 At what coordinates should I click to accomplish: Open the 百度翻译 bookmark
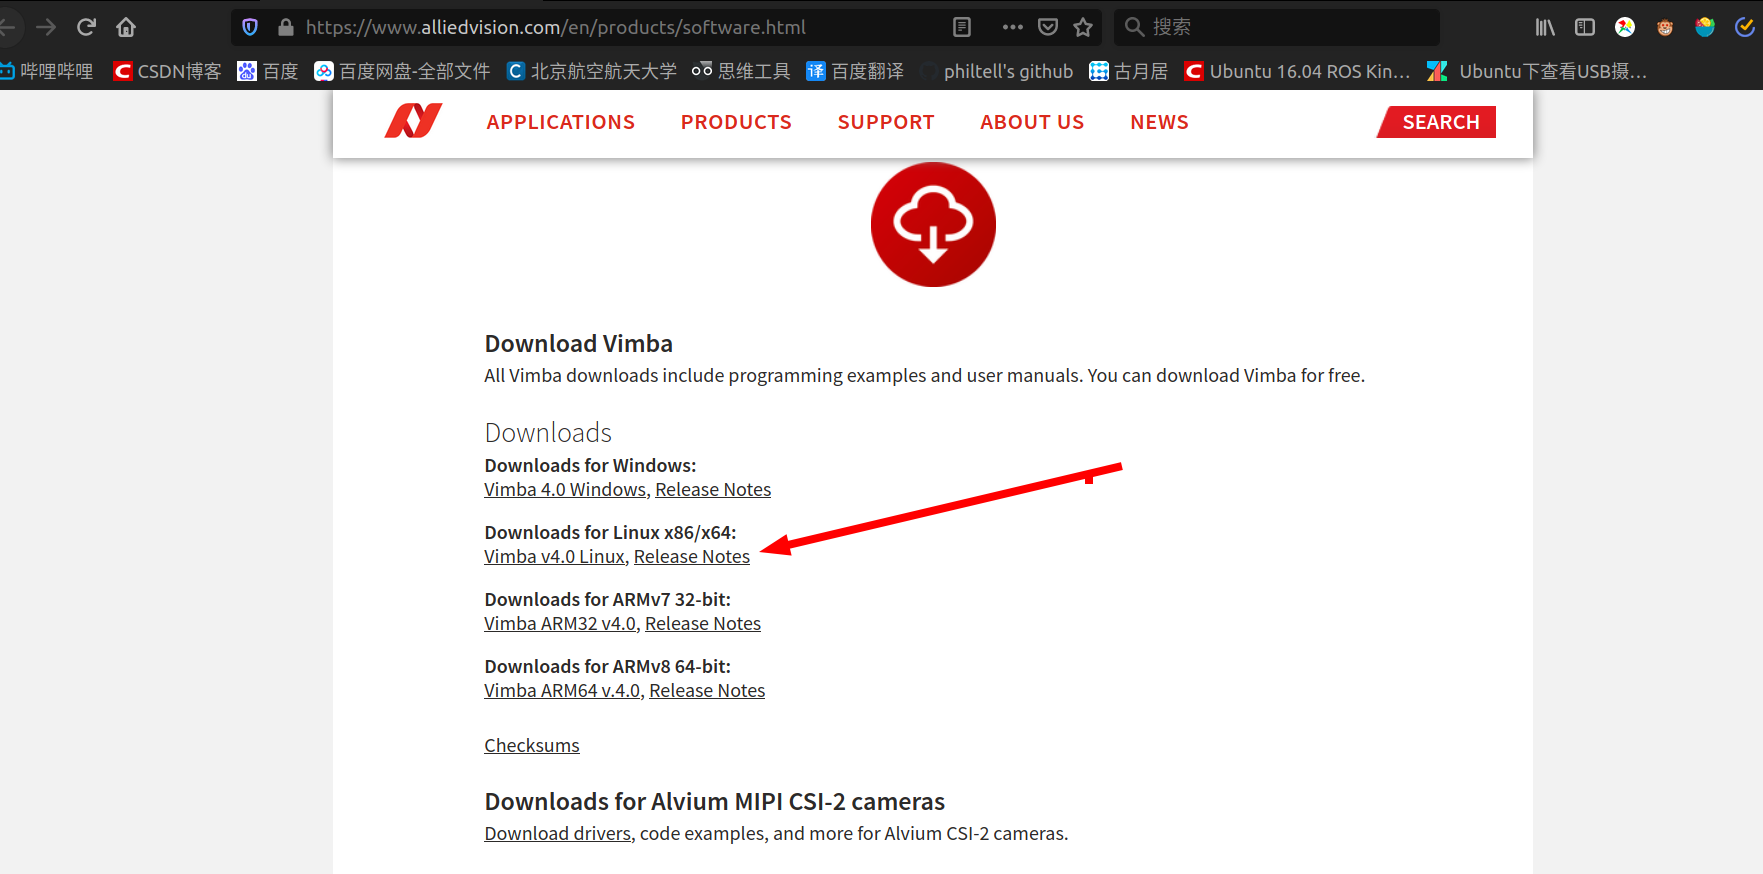[x=855, y=71]
